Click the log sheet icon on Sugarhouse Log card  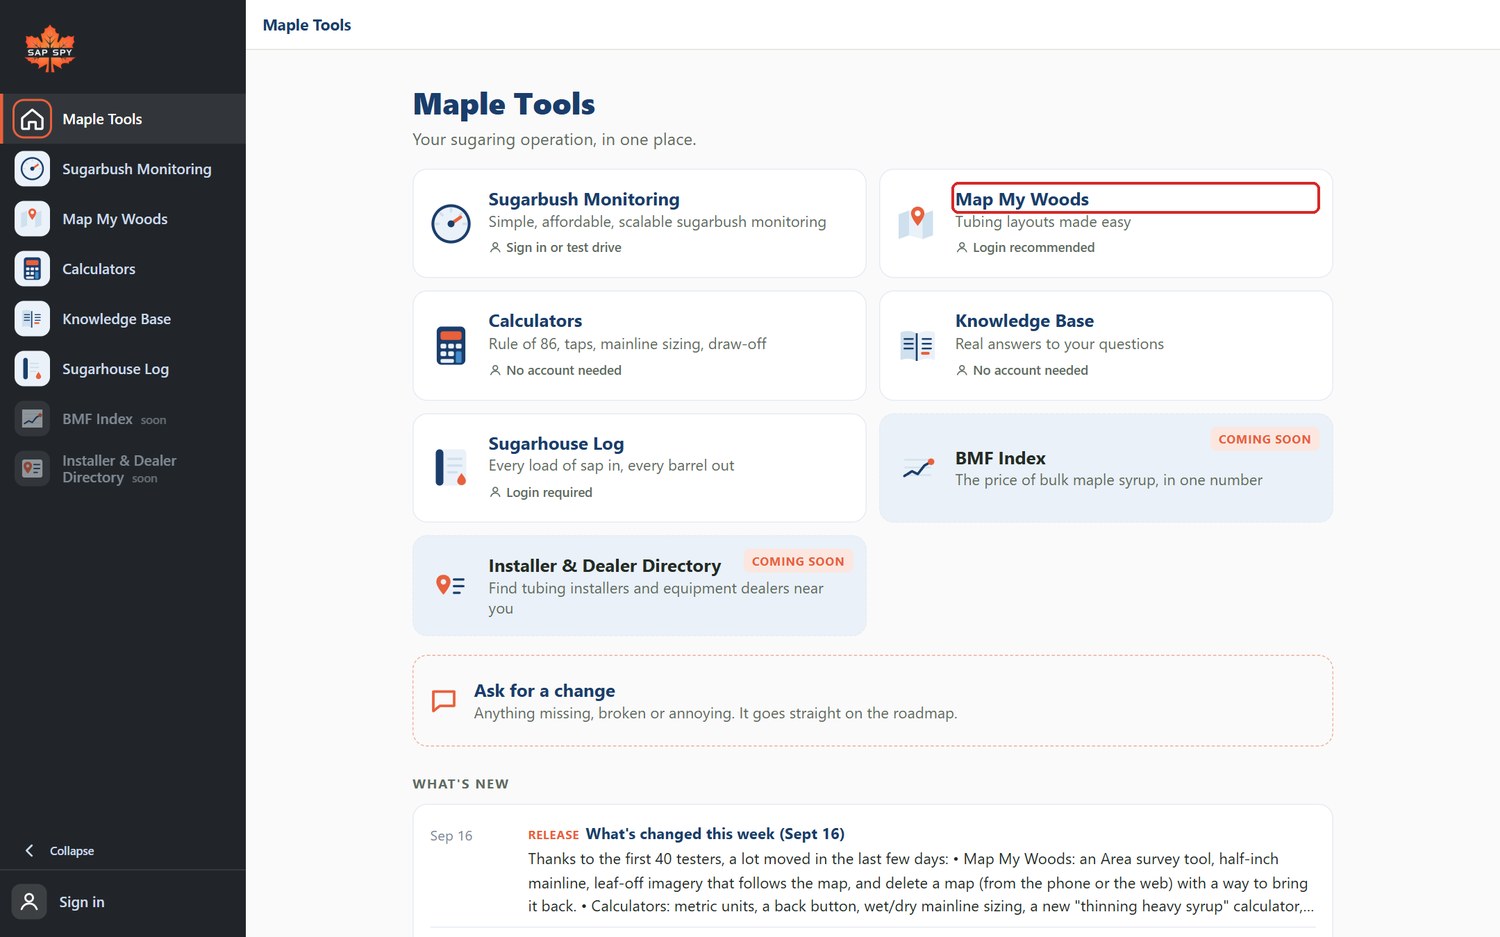point(451,468)
